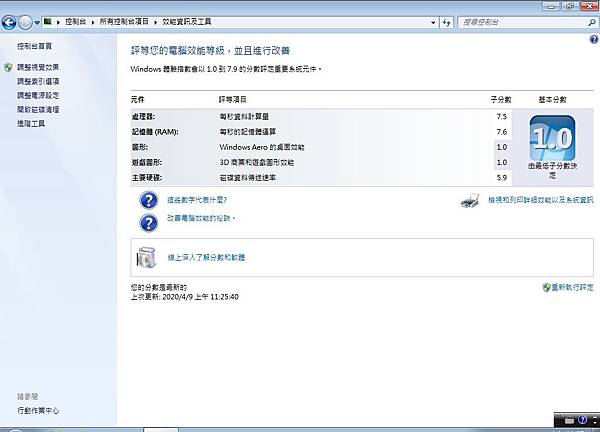This screenshot has width=600, height=432.
Task: Open 行動作業中心 under 請參閱
Action: coord(38,411)
